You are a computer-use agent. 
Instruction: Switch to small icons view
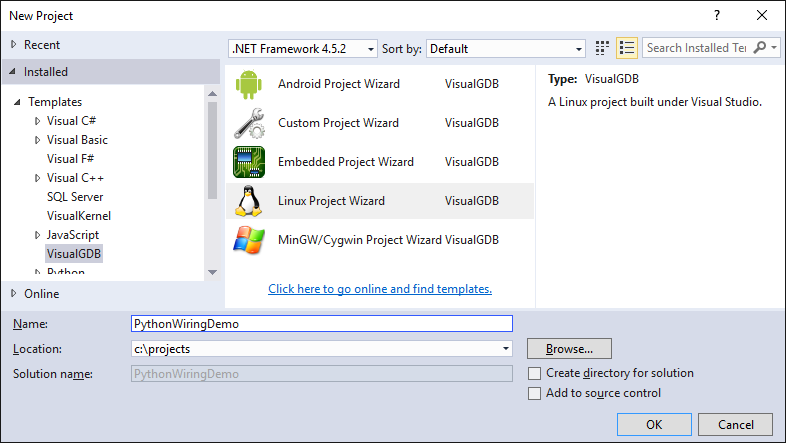pyautogui.click(x=603, y=48)
